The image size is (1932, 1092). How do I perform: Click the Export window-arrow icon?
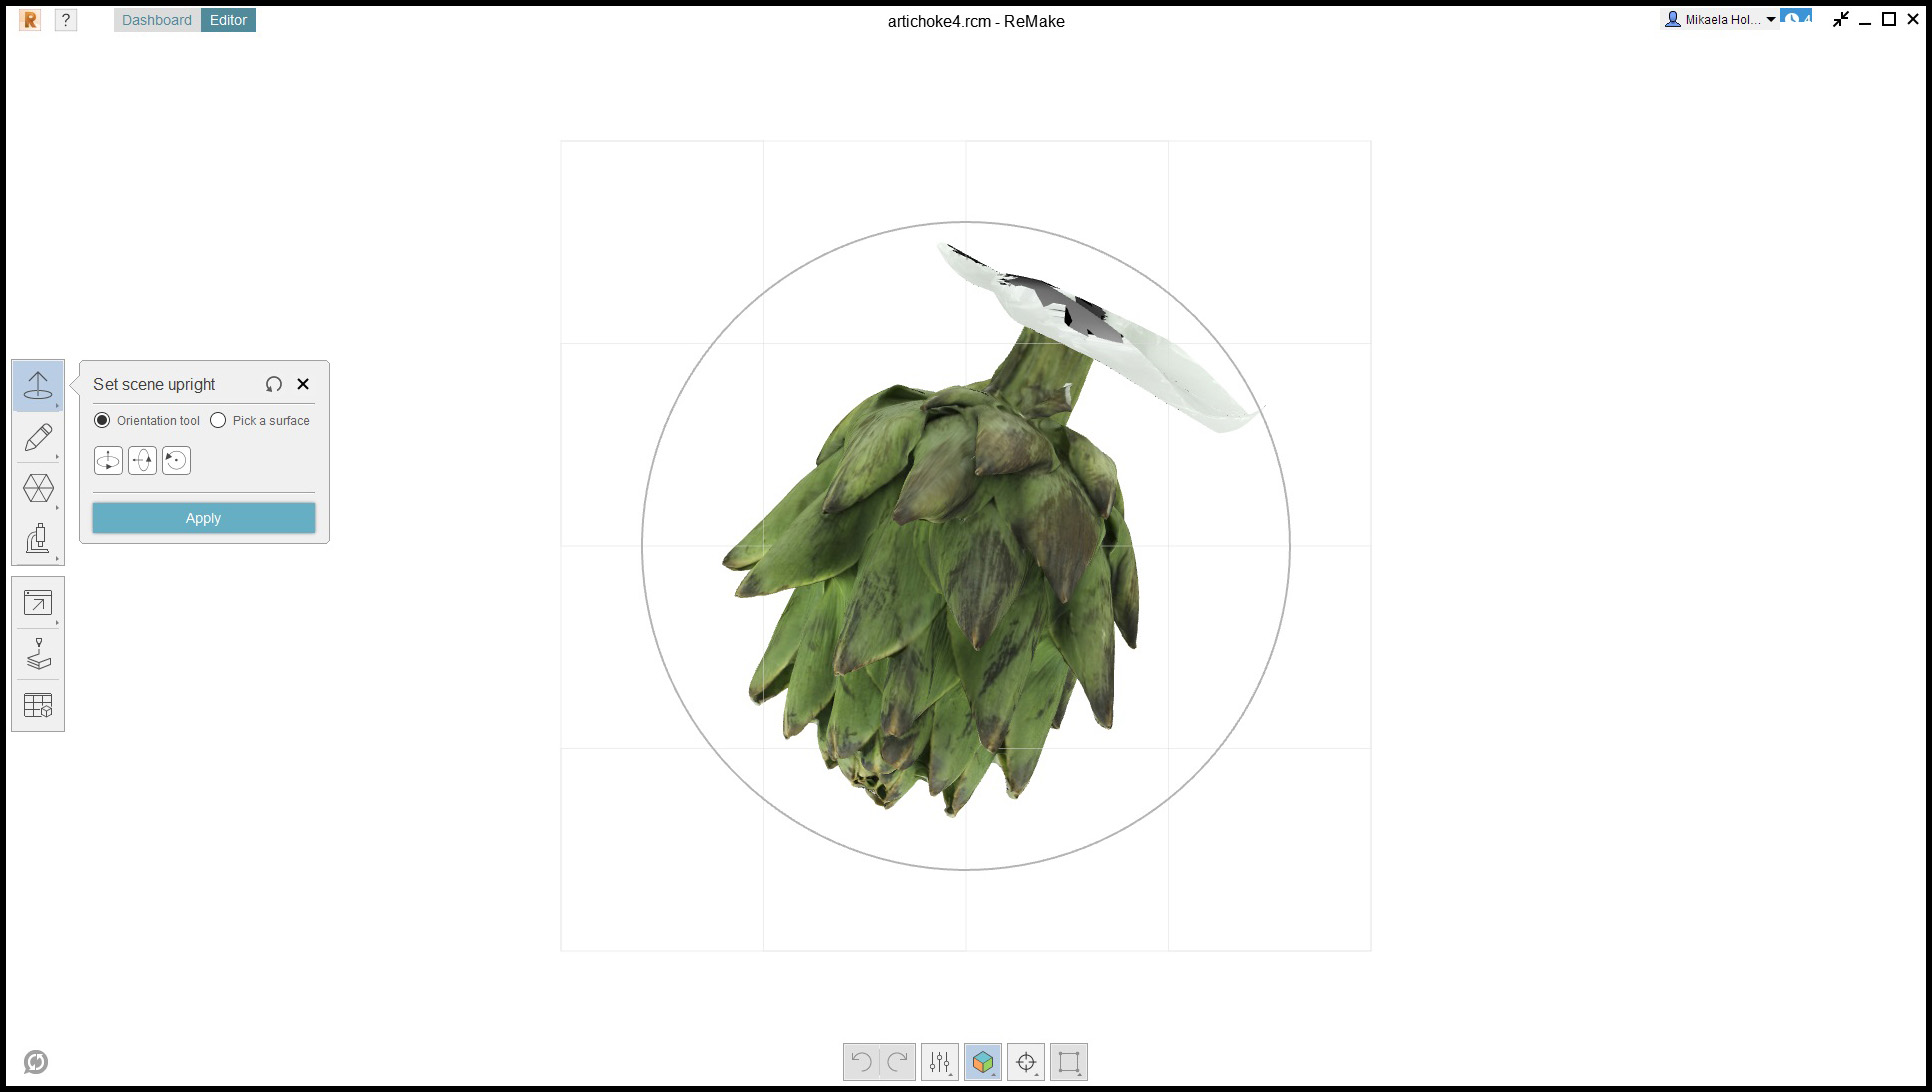tap(38, 603)
